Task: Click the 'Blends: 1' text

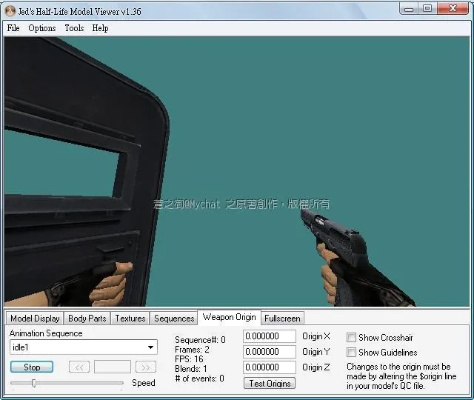Action: [x=191, y=369]
